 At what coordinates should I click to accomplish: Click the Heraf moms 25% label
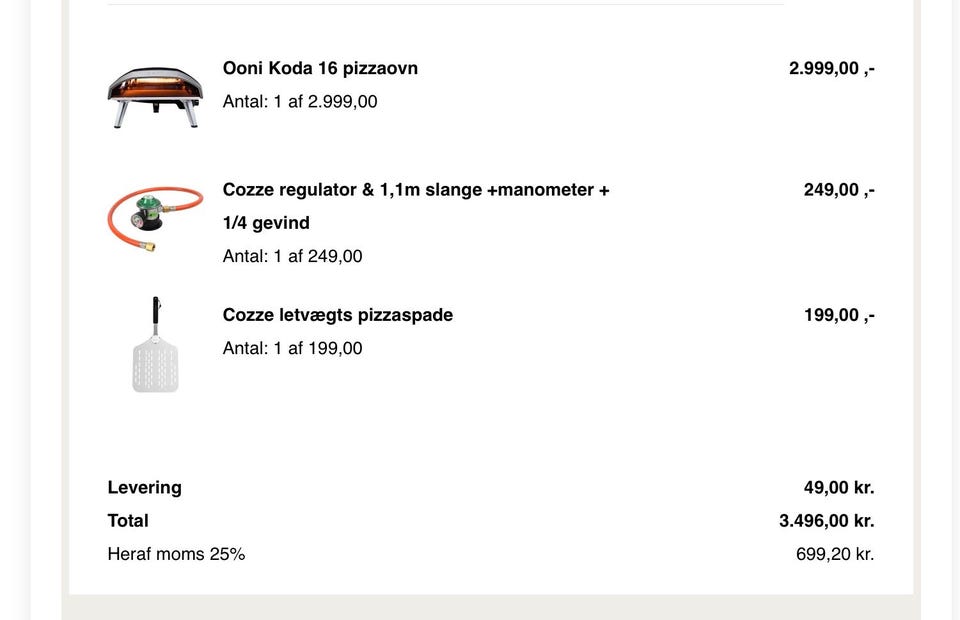tap(176, 554)
